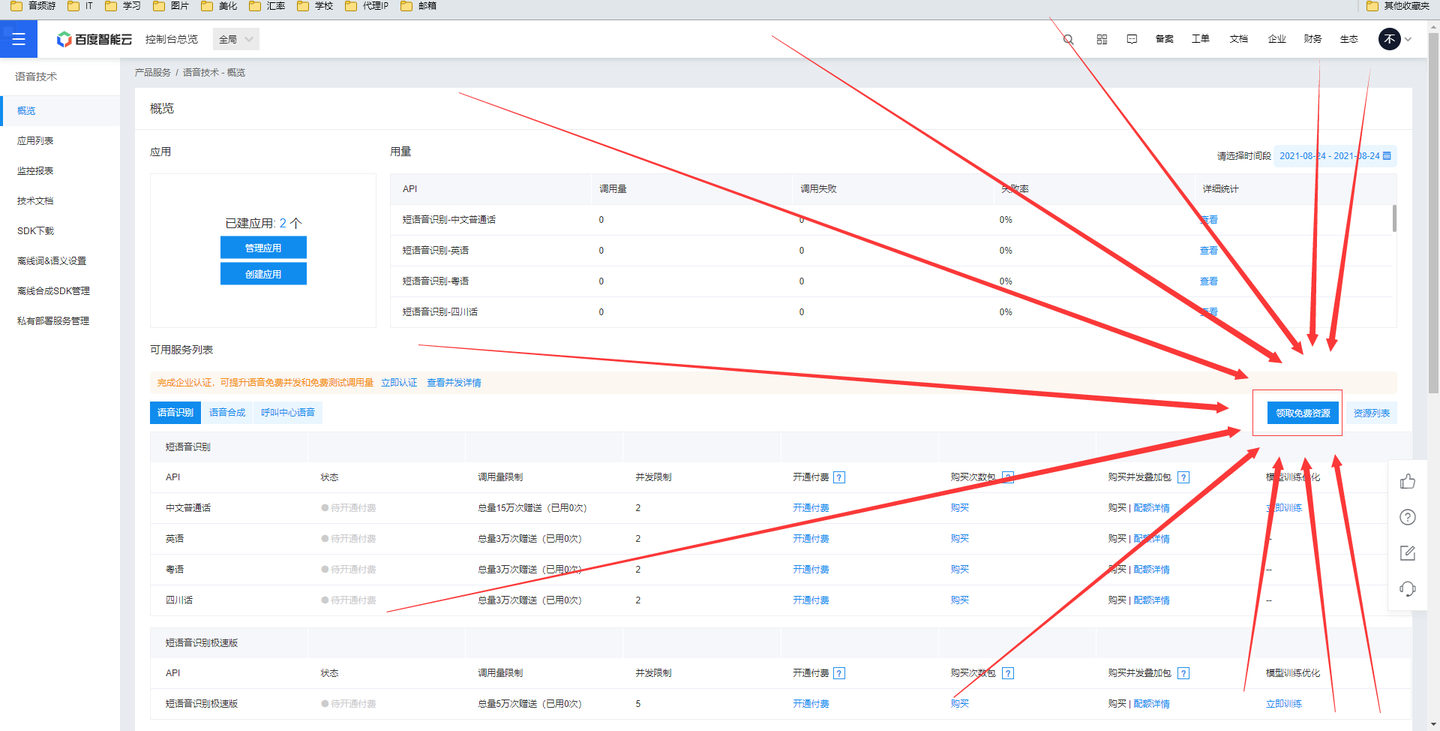Screen dimensions: 1440x731
Task: Click the thumbs-up feedback icon
Action: pyautogui.click(x=1408, y=481)
